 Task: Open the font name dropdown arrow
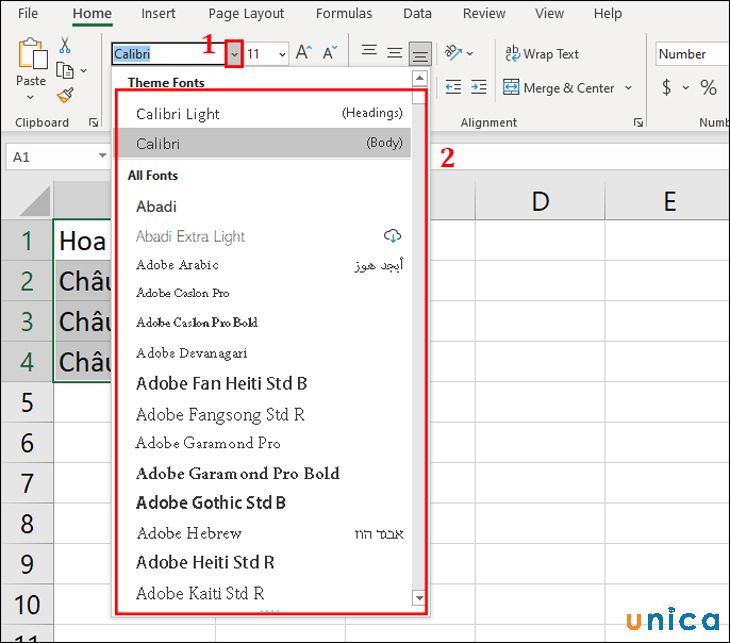point(234,54)
